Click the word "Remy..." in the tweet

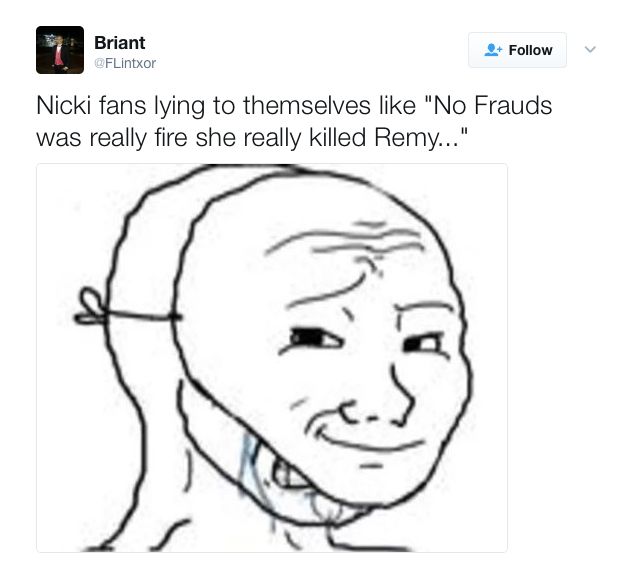421,138
